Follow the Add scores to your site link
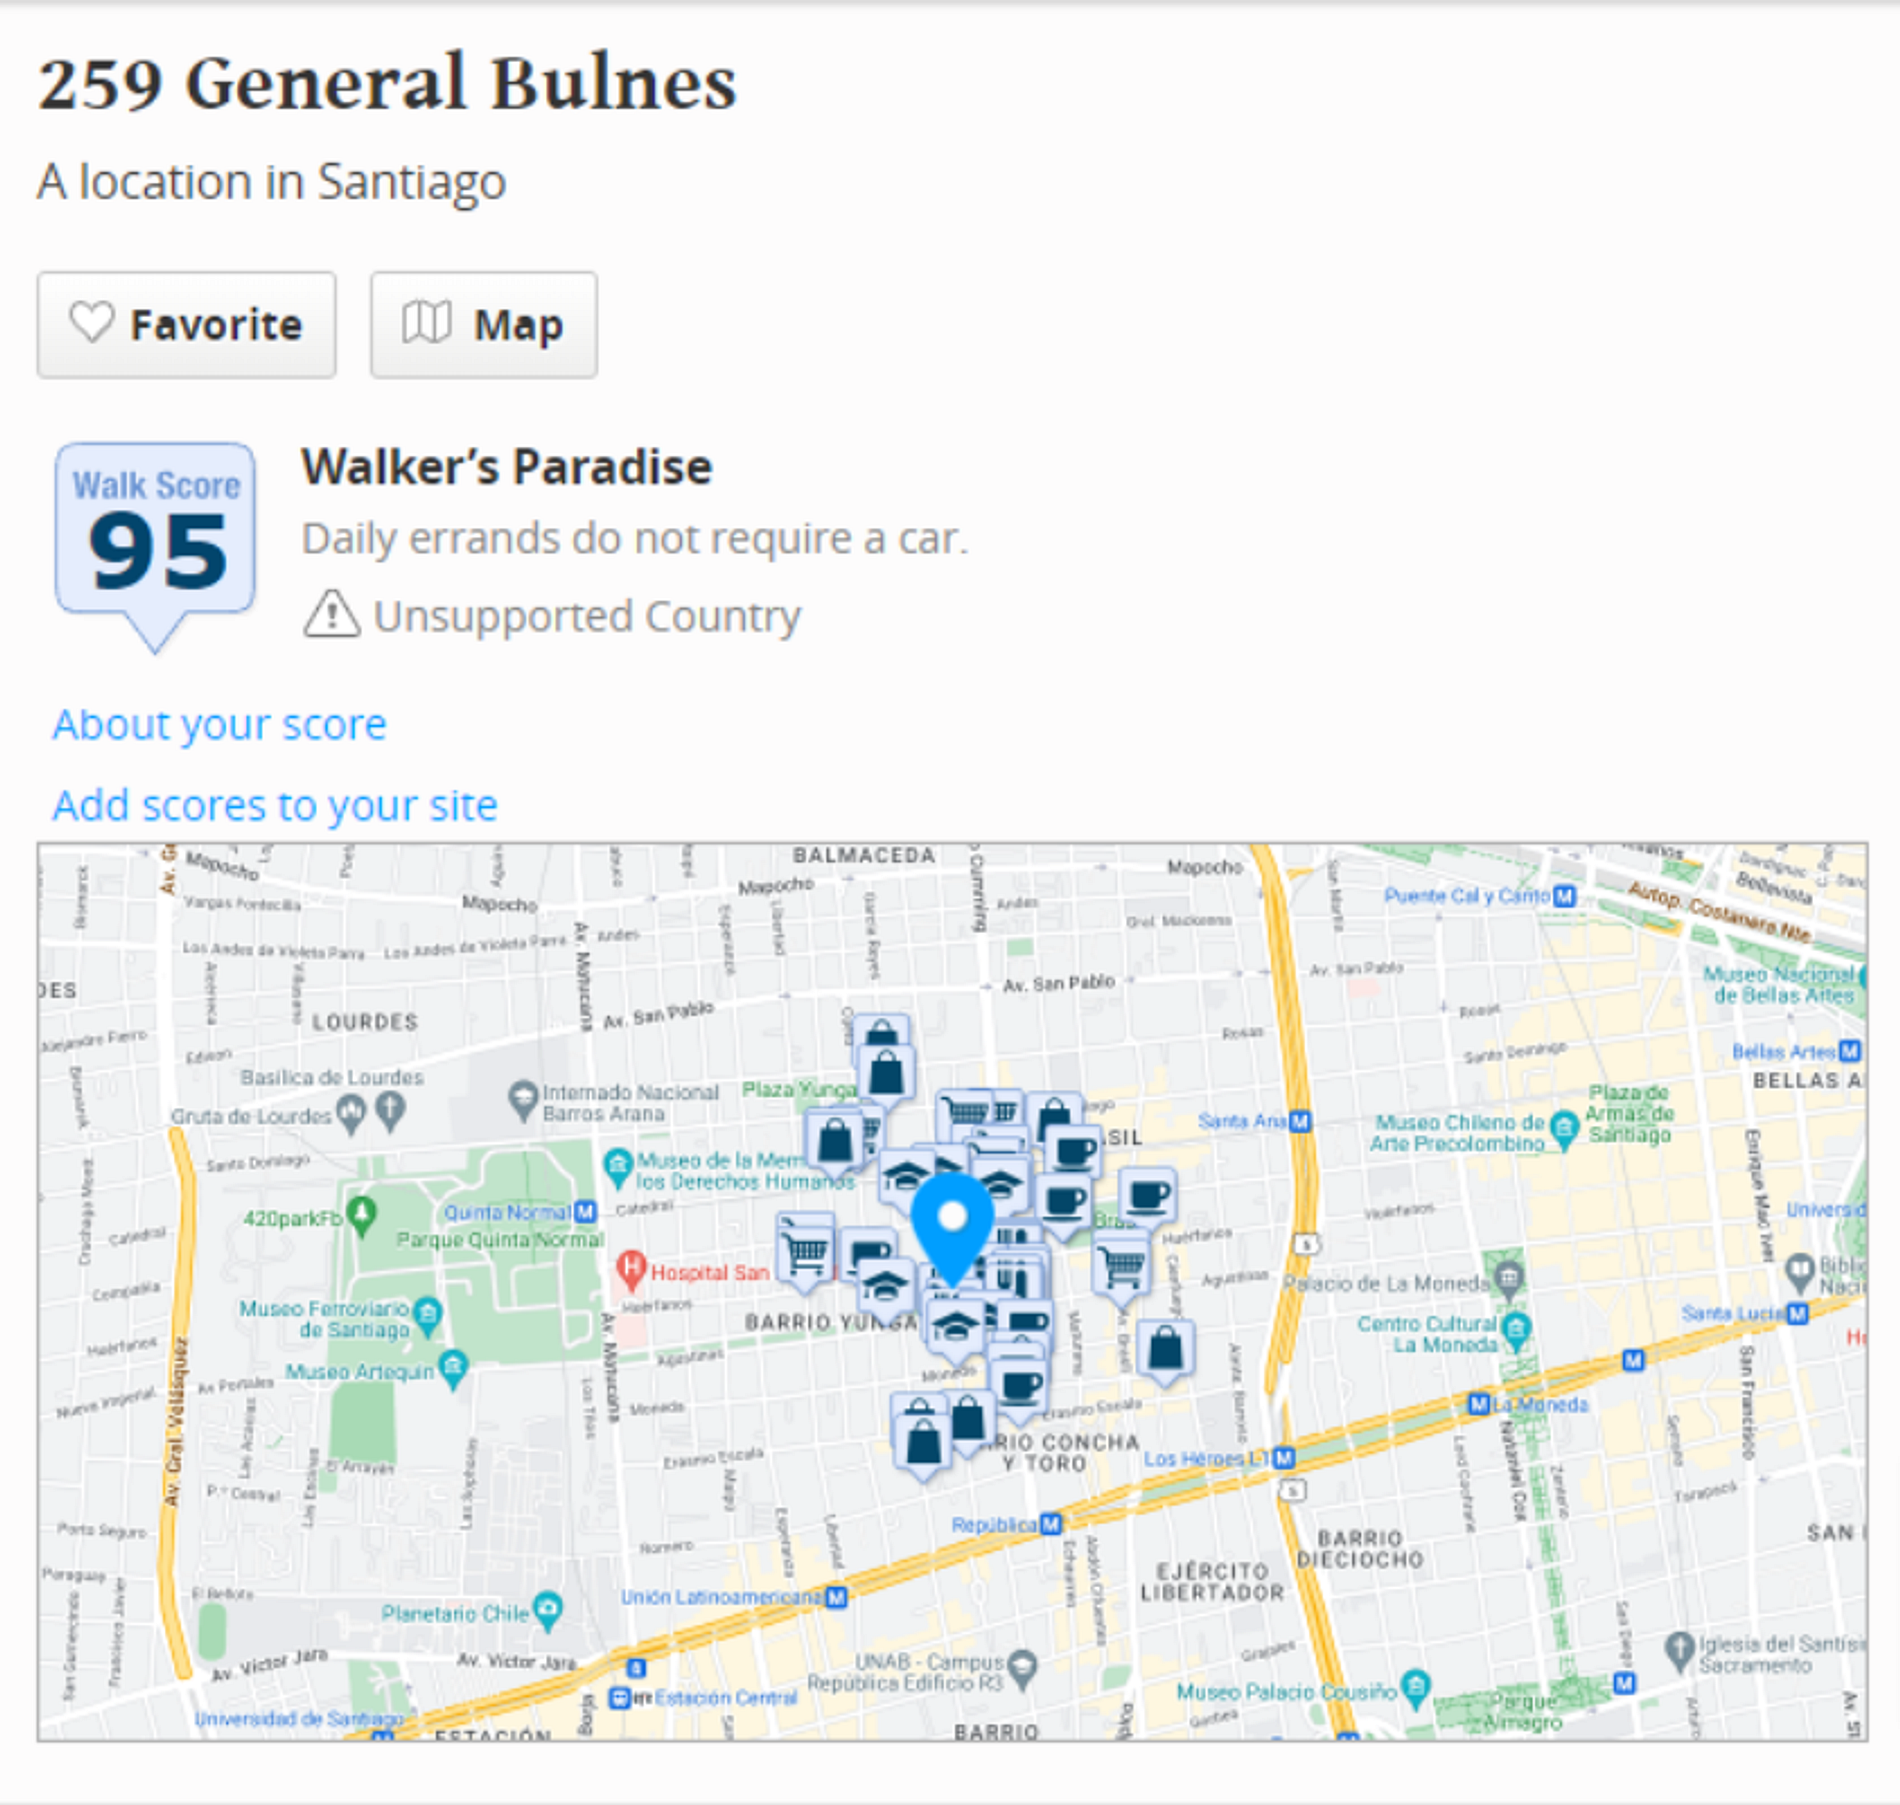 click(275, 805)
